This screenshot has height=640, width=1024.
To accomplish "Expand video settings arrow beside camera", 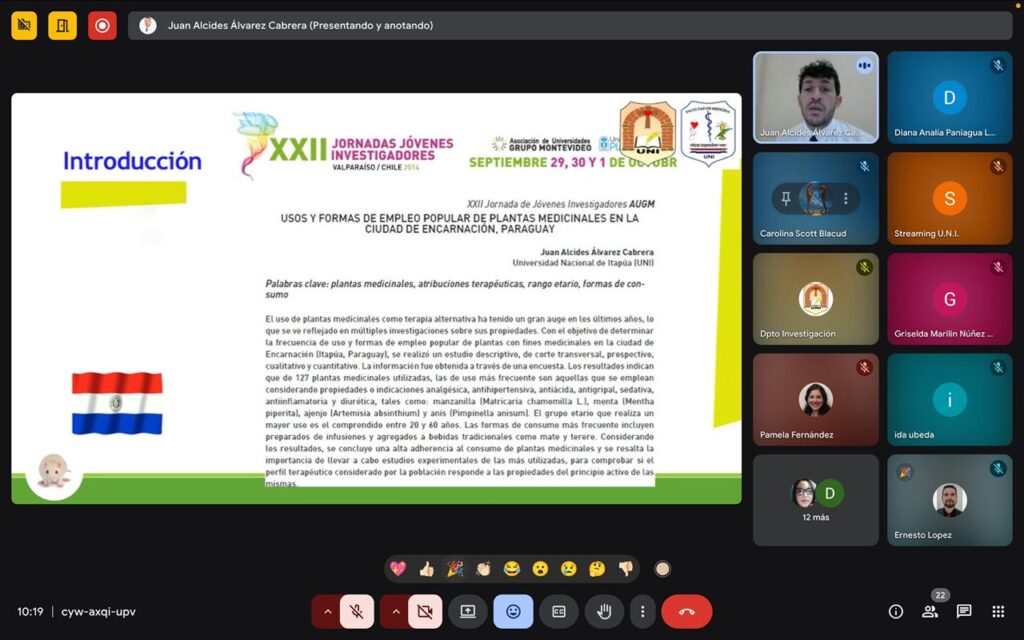I will (395, 611).
